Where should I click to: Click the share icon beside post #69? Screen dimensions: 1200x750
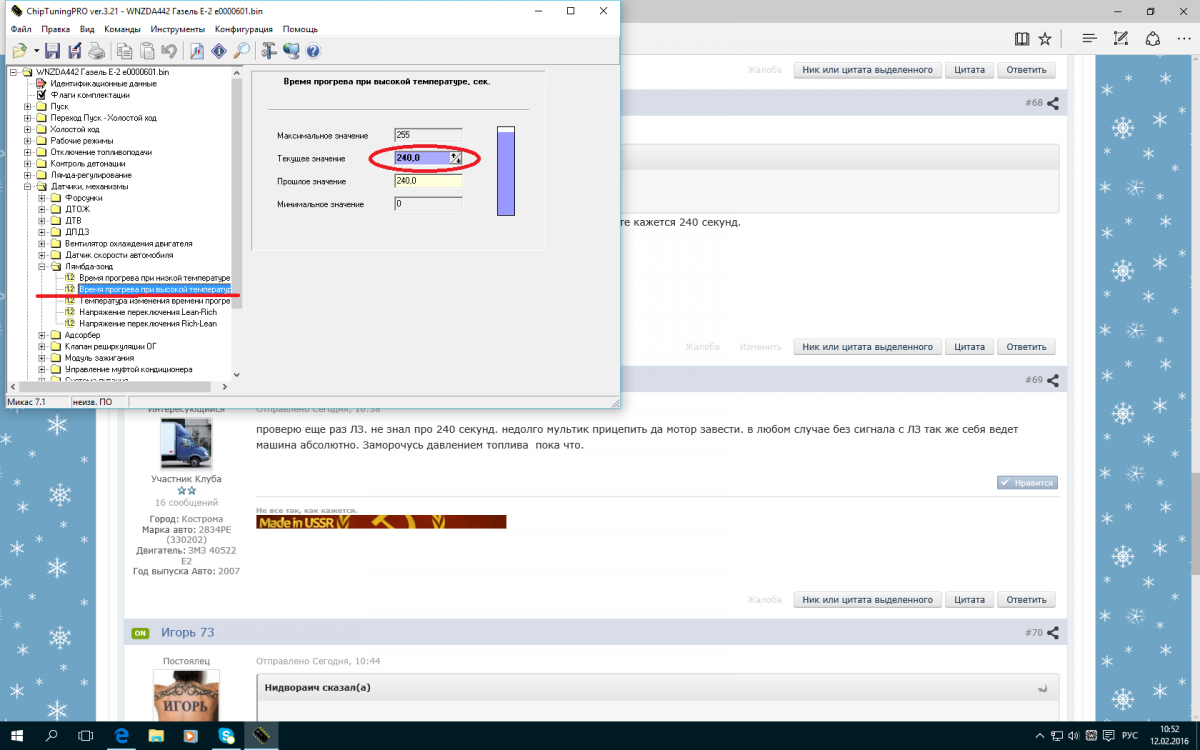click(x=1052, y=380)
